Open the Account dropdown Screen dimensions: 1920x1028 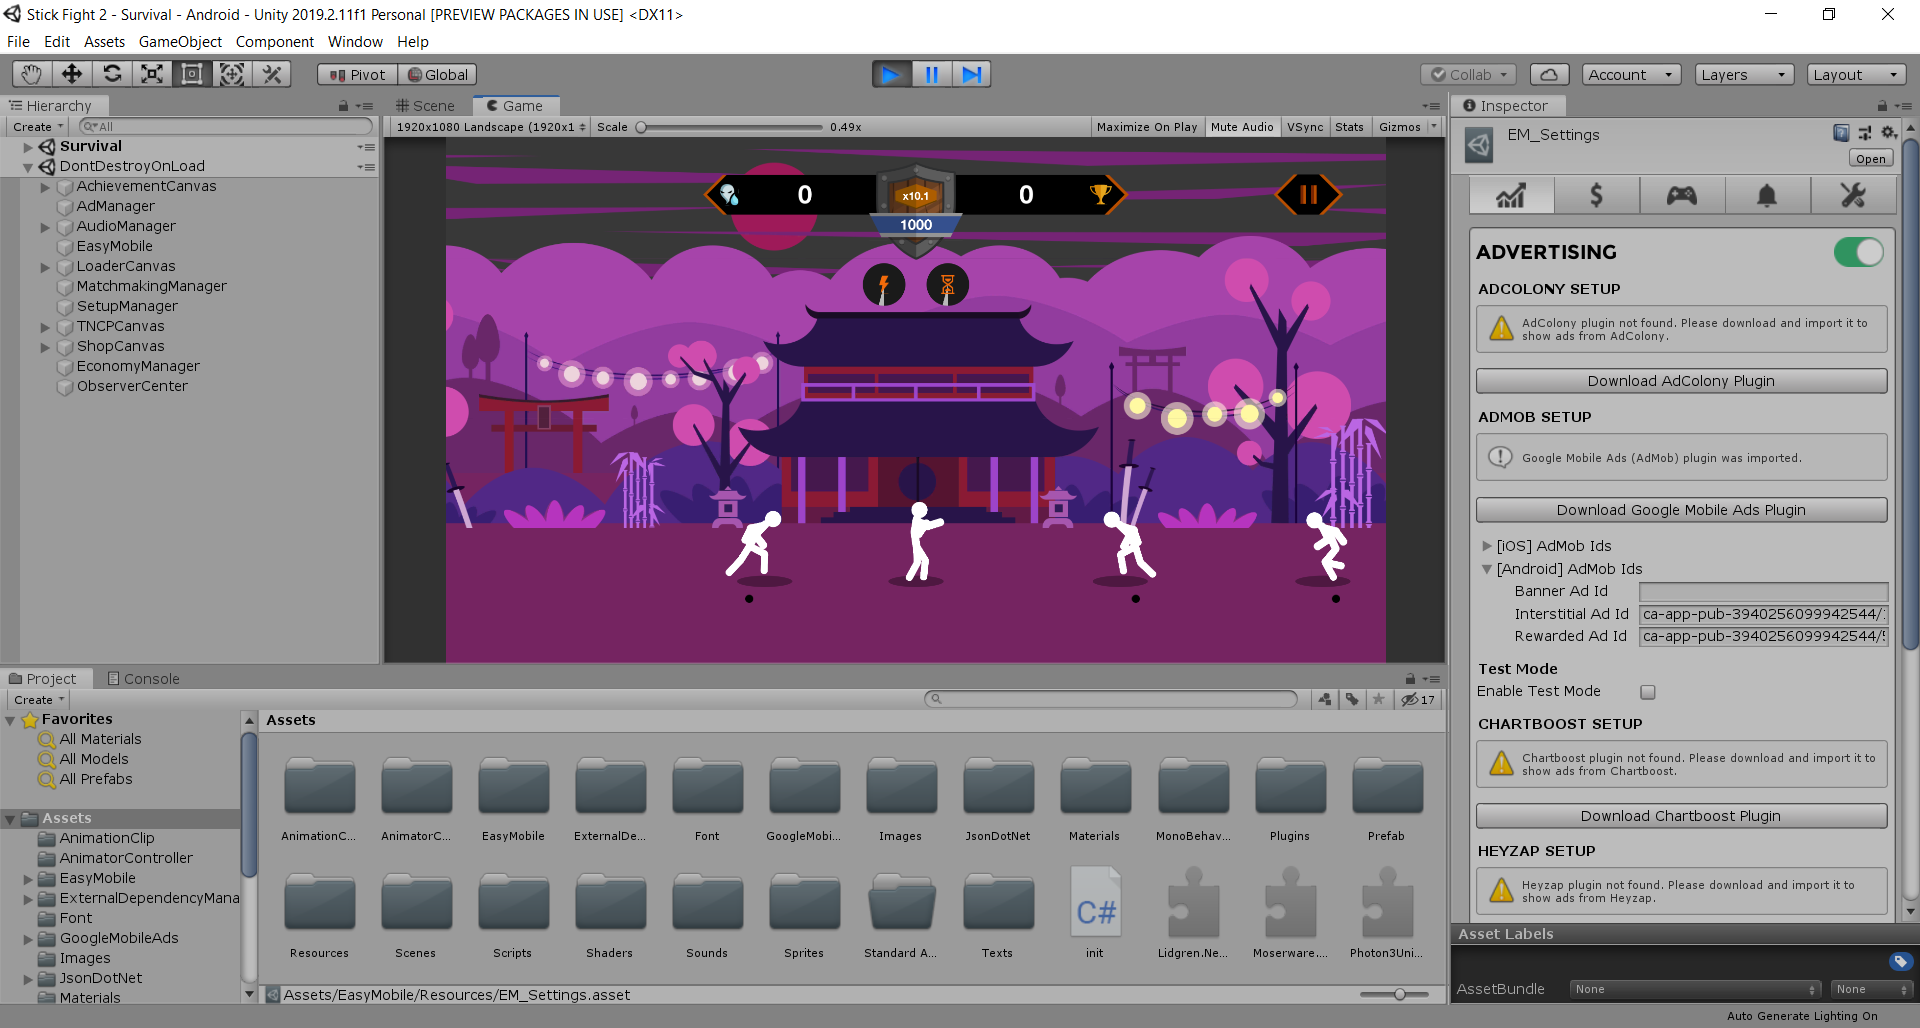pyautogui.click(x=1632, y=75)
